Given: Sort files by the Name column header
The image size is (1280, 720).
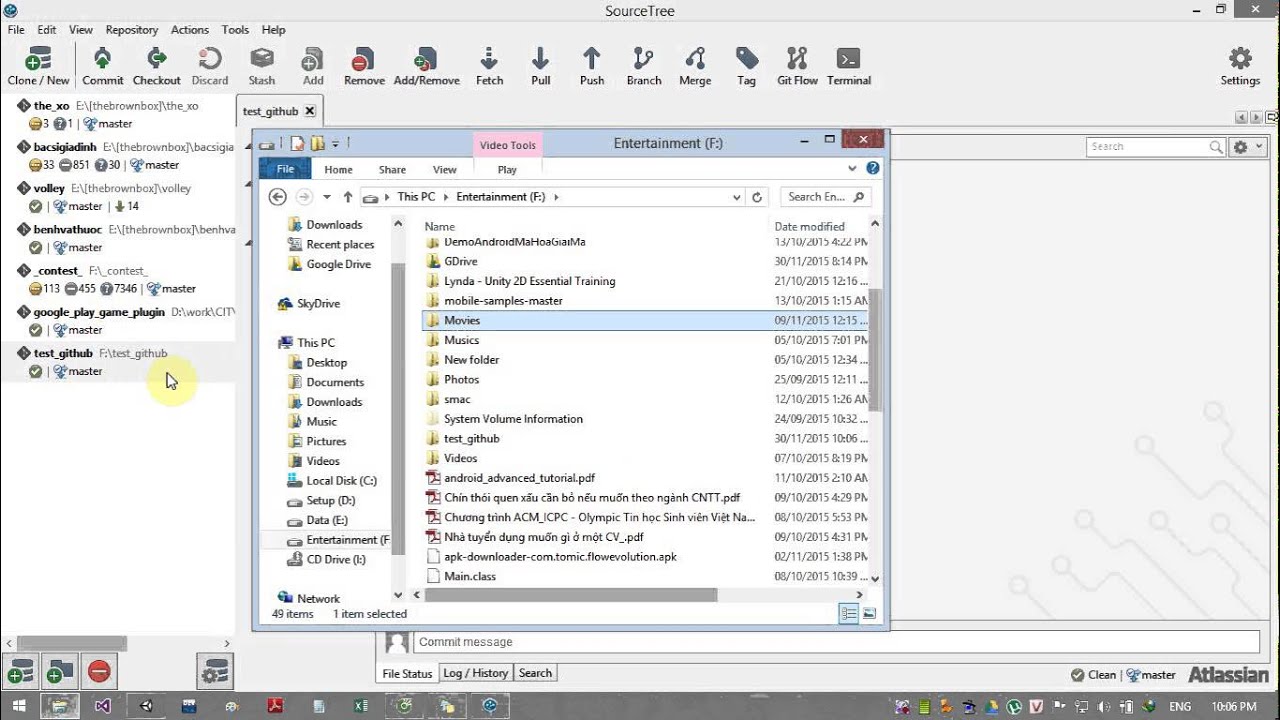Looking at the screenshot, I should [x=439, y=227].
